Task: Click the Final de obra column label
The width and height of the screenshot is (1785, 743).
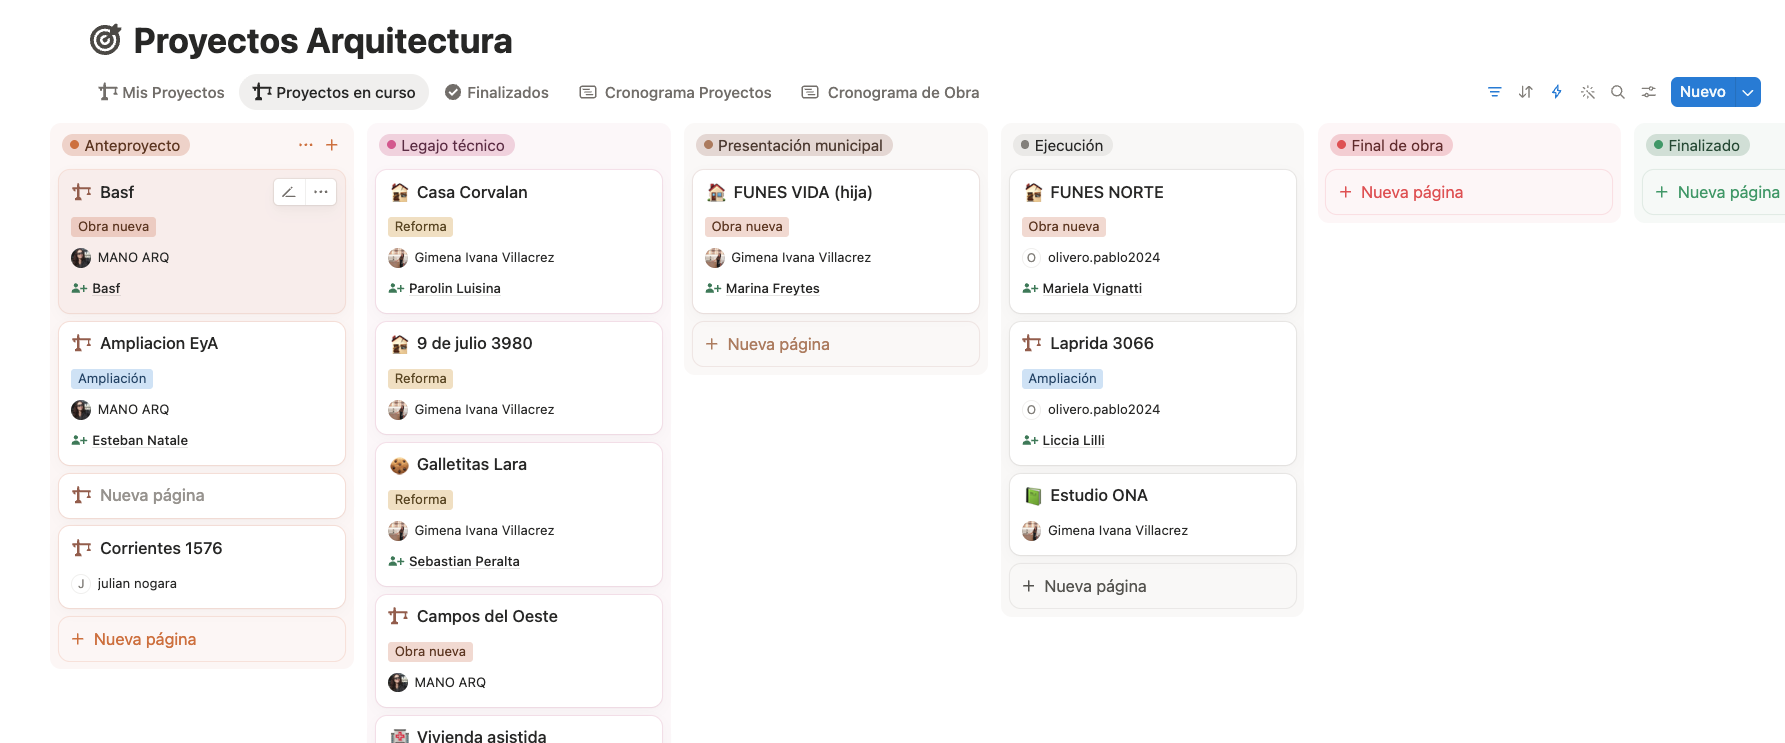Action: coord(1391,145)
